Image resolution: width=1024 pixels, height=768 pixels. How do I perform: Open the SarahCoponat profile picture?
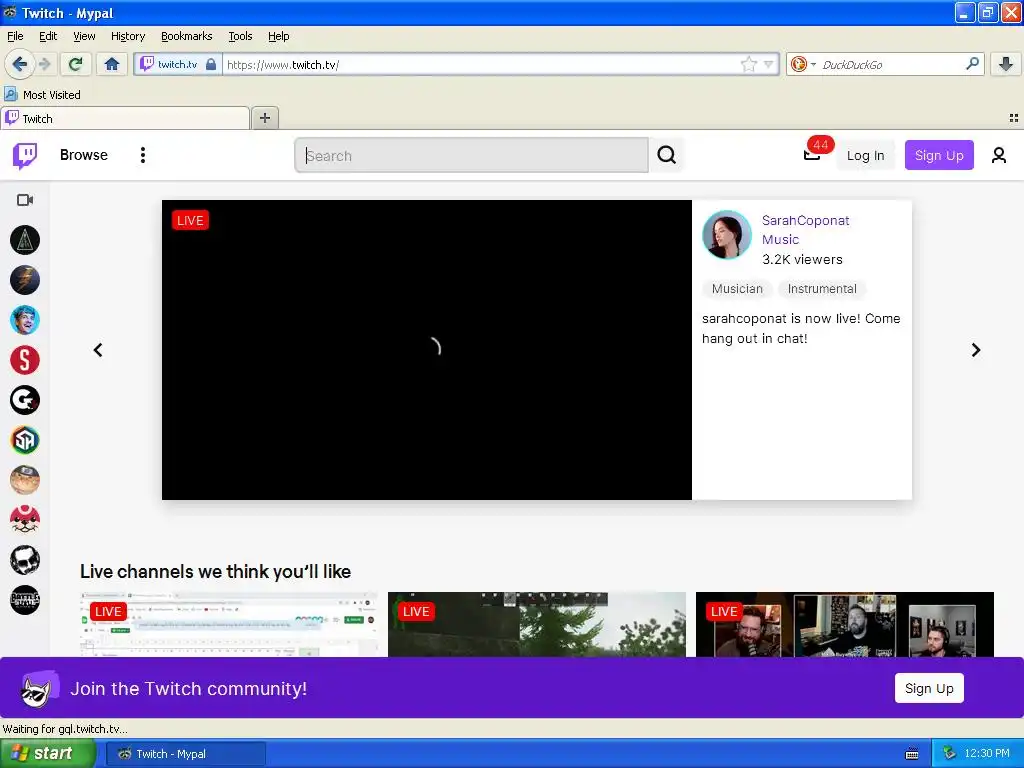point(727,234)
